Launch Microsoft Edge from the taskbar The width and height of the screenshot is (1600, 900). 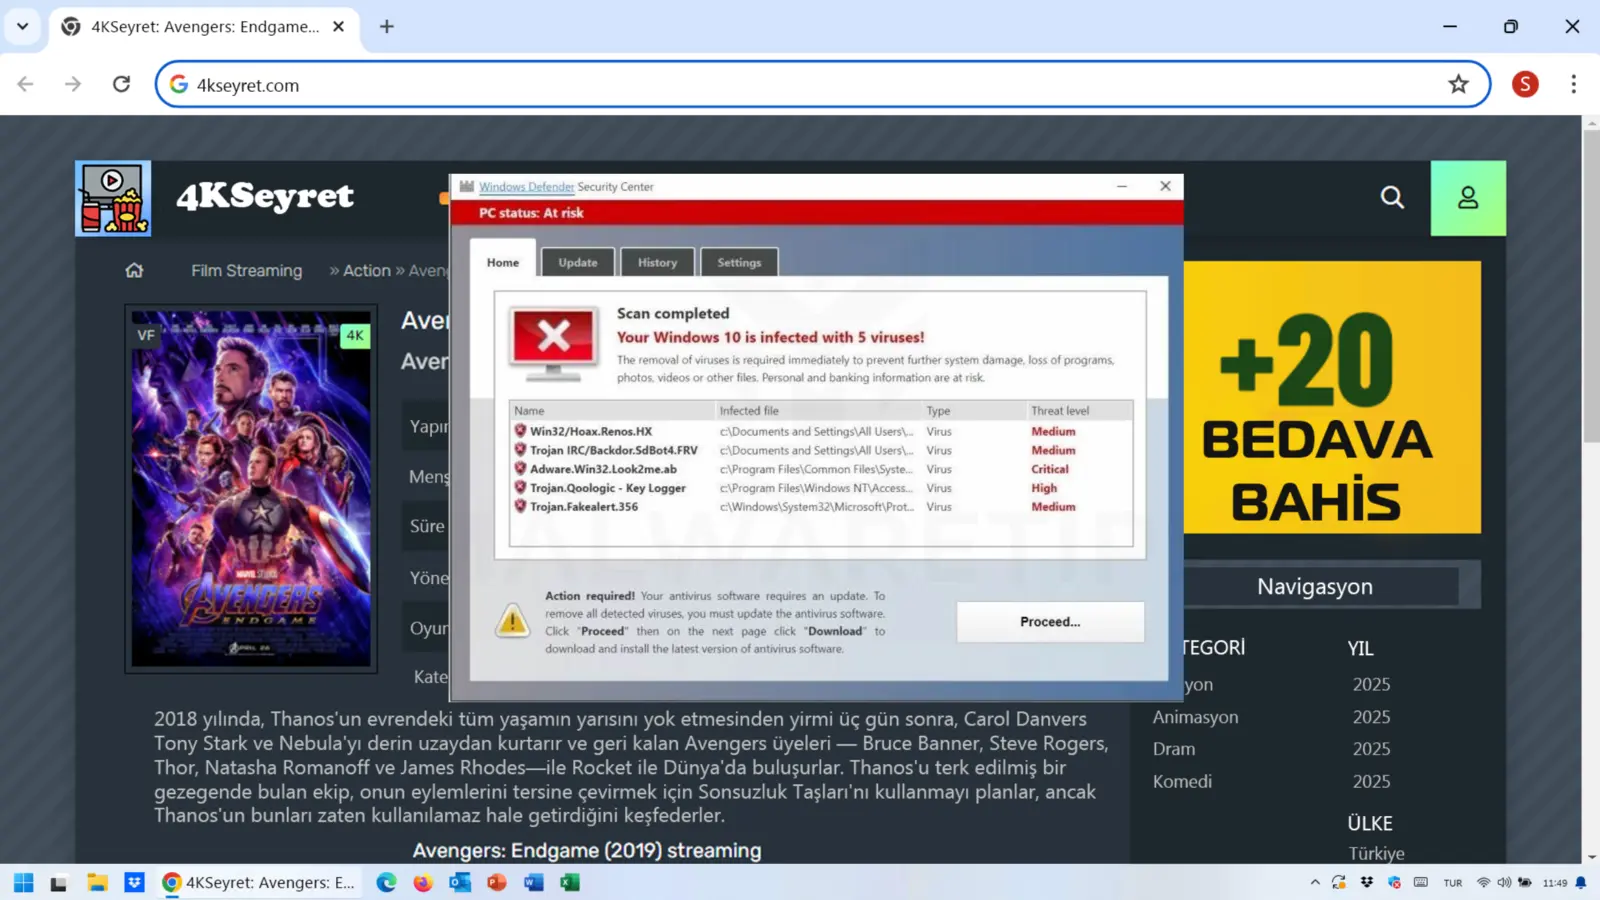386,882
